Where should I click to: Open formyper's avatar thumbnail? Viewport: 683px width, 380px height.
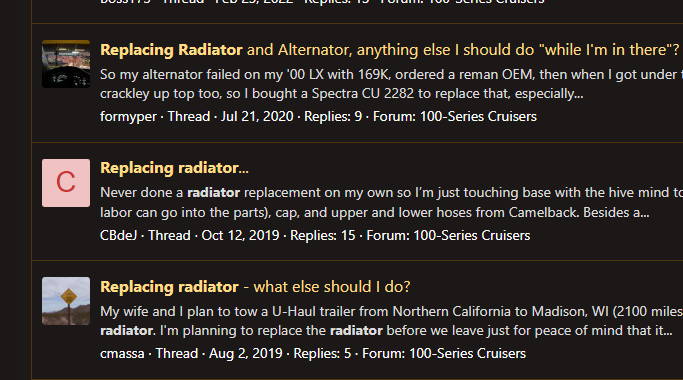[x=66, y=64]
